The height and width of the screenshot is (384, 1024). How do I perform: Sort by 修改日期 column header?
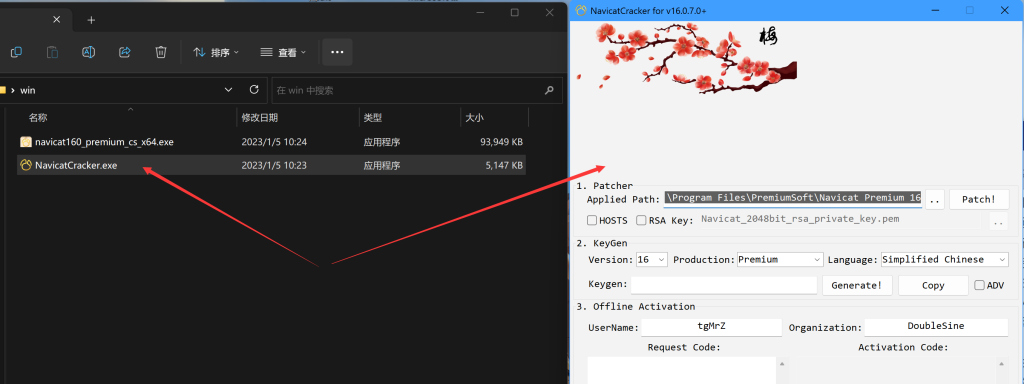(x=259, y=118)
